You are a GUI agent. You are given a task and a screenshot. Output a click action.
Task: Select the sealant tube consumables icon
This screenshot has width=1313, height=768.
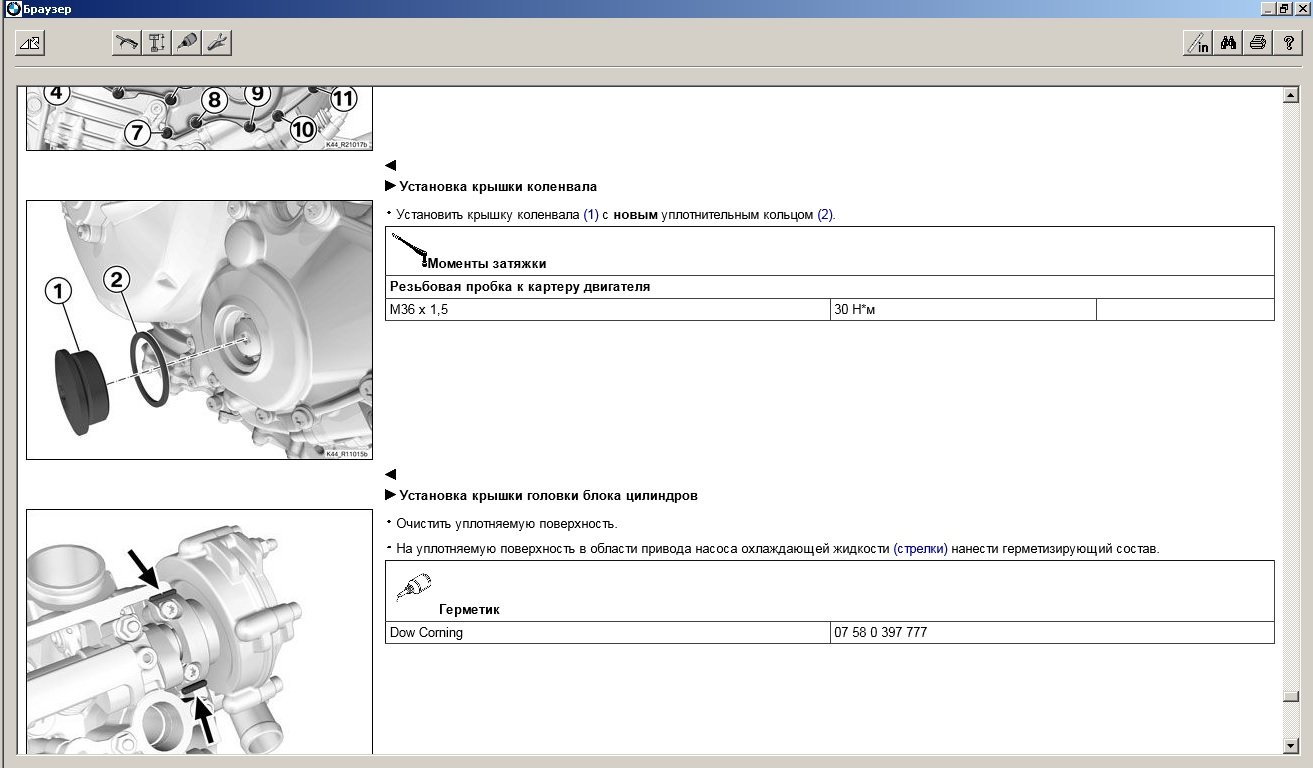click(187, 43)
